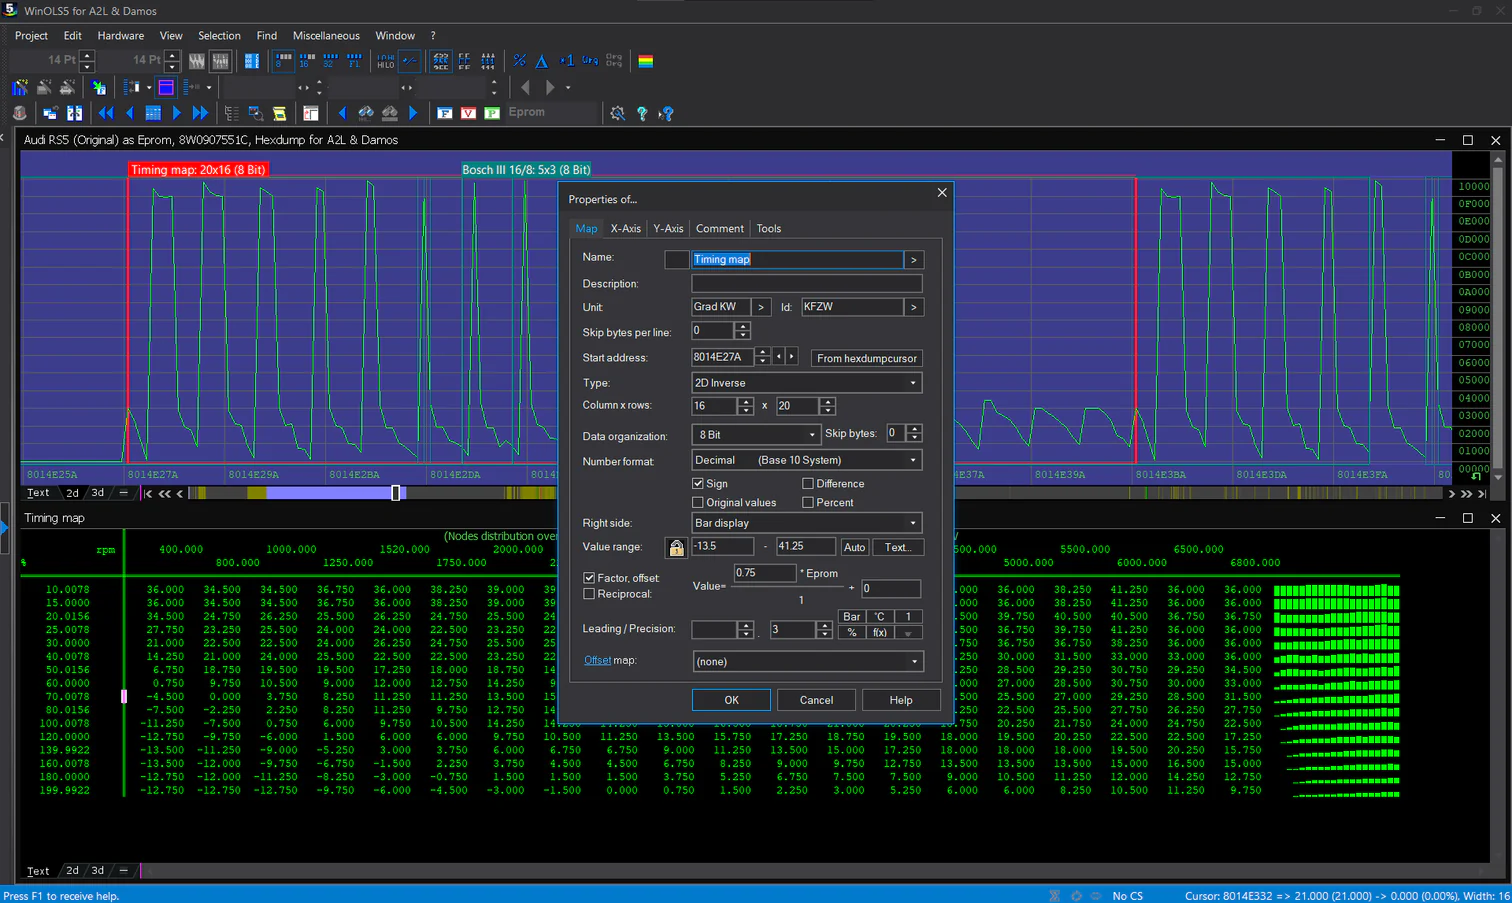Viewport: 1512px width, 903px height.
Task: Click the Auto value range button
Action: (854, 547)
